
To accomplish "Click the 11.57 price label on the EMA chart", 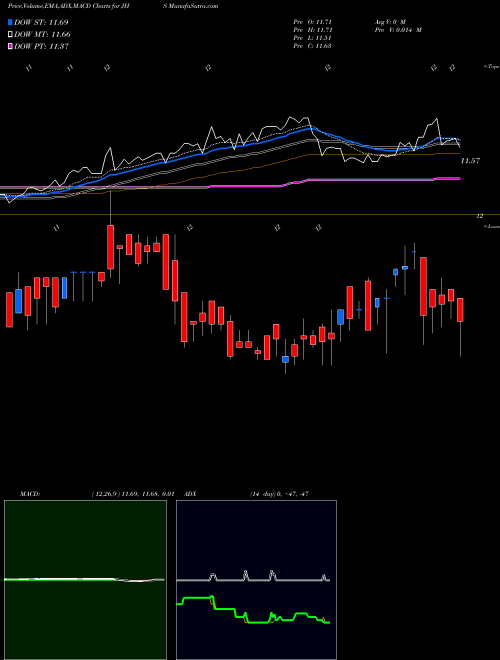I will (470, 161).
